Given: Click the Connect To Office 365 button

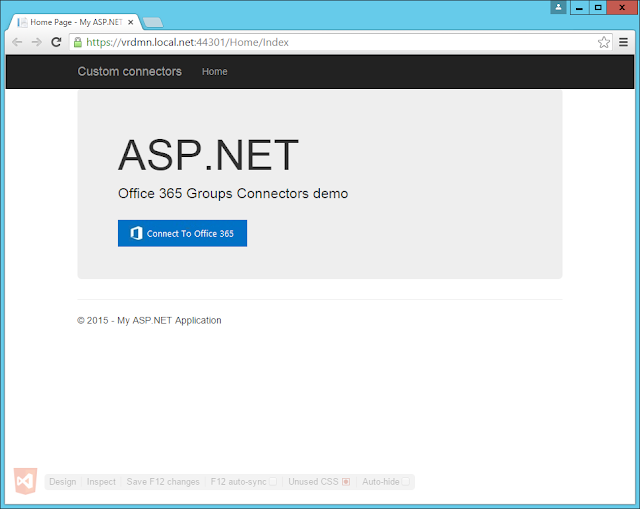Looking at the screenshot, I should point(182,233).
